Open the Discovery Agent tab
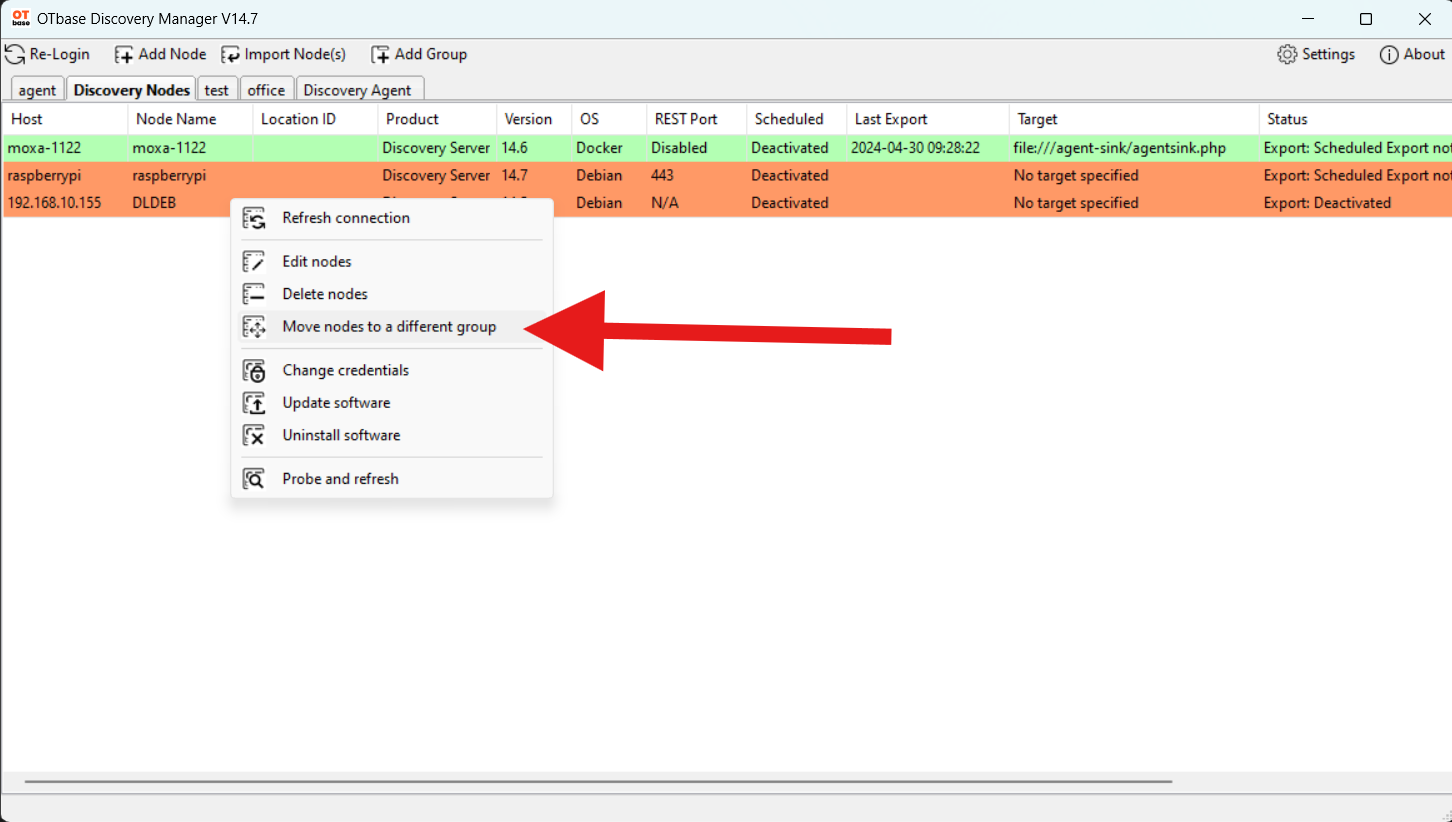 [358, 90]
